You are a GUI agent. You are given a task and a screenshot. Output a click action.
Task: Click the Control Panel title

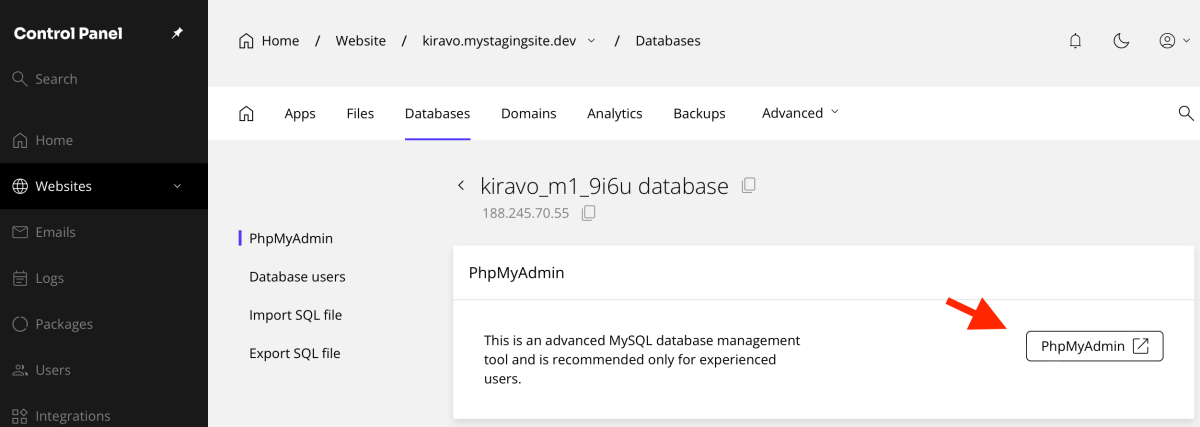[68, 33]
